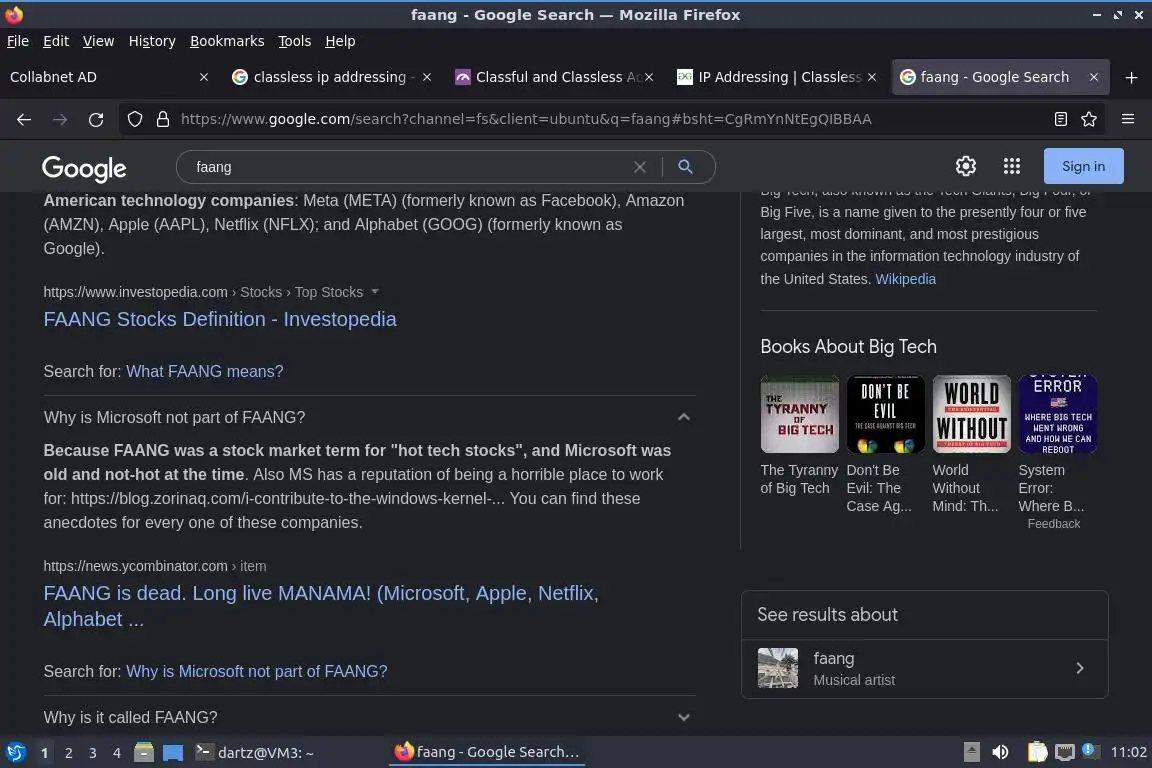1152x768 pixels.
Task: Open Google settings gear icon
Action: click(x=965, y=166)
